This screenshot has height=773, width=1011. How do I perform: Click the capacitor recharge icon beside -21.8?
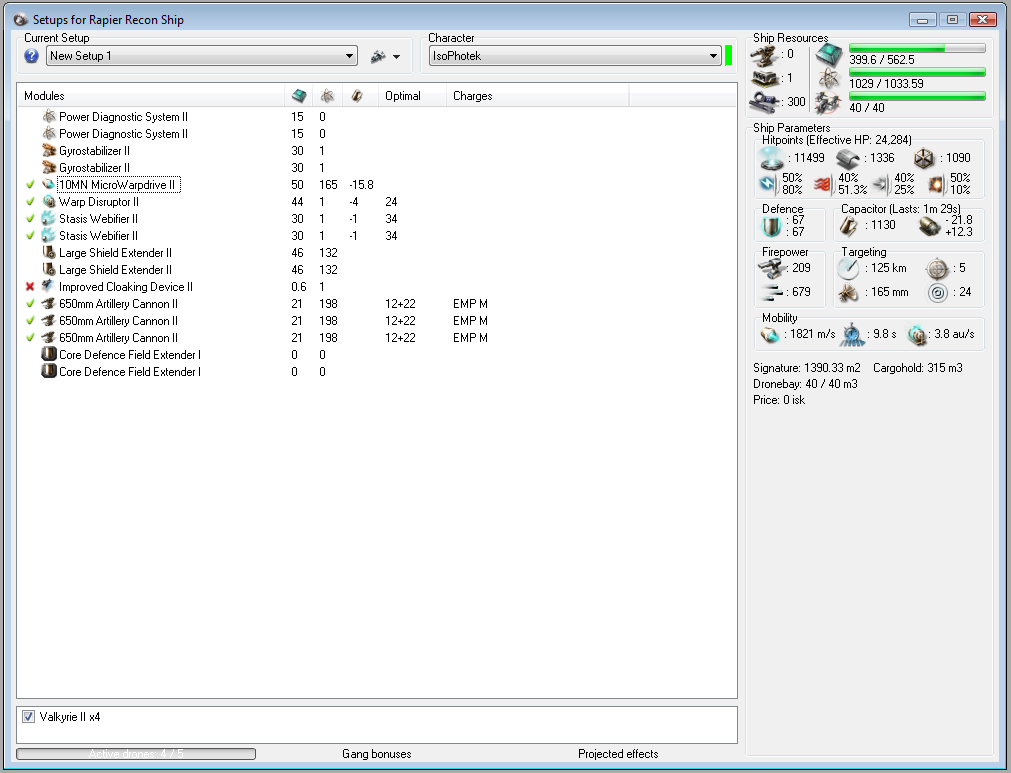[929, 226]
